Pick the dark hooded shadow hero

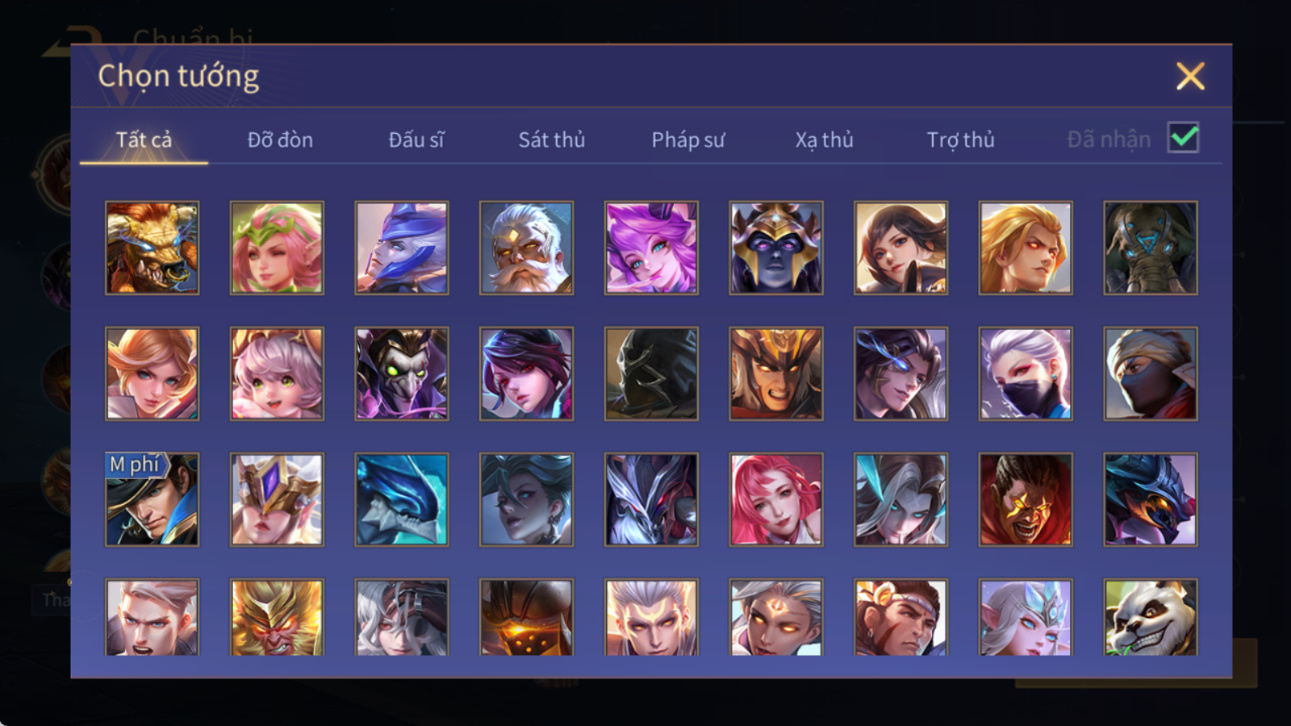pos(651,374)
